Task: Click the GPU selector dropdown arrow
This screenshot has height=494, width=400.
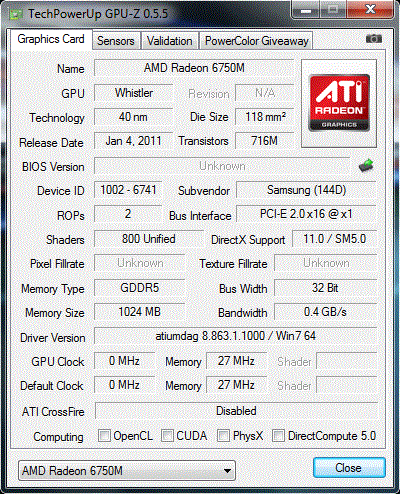Action: click(227, 471)
